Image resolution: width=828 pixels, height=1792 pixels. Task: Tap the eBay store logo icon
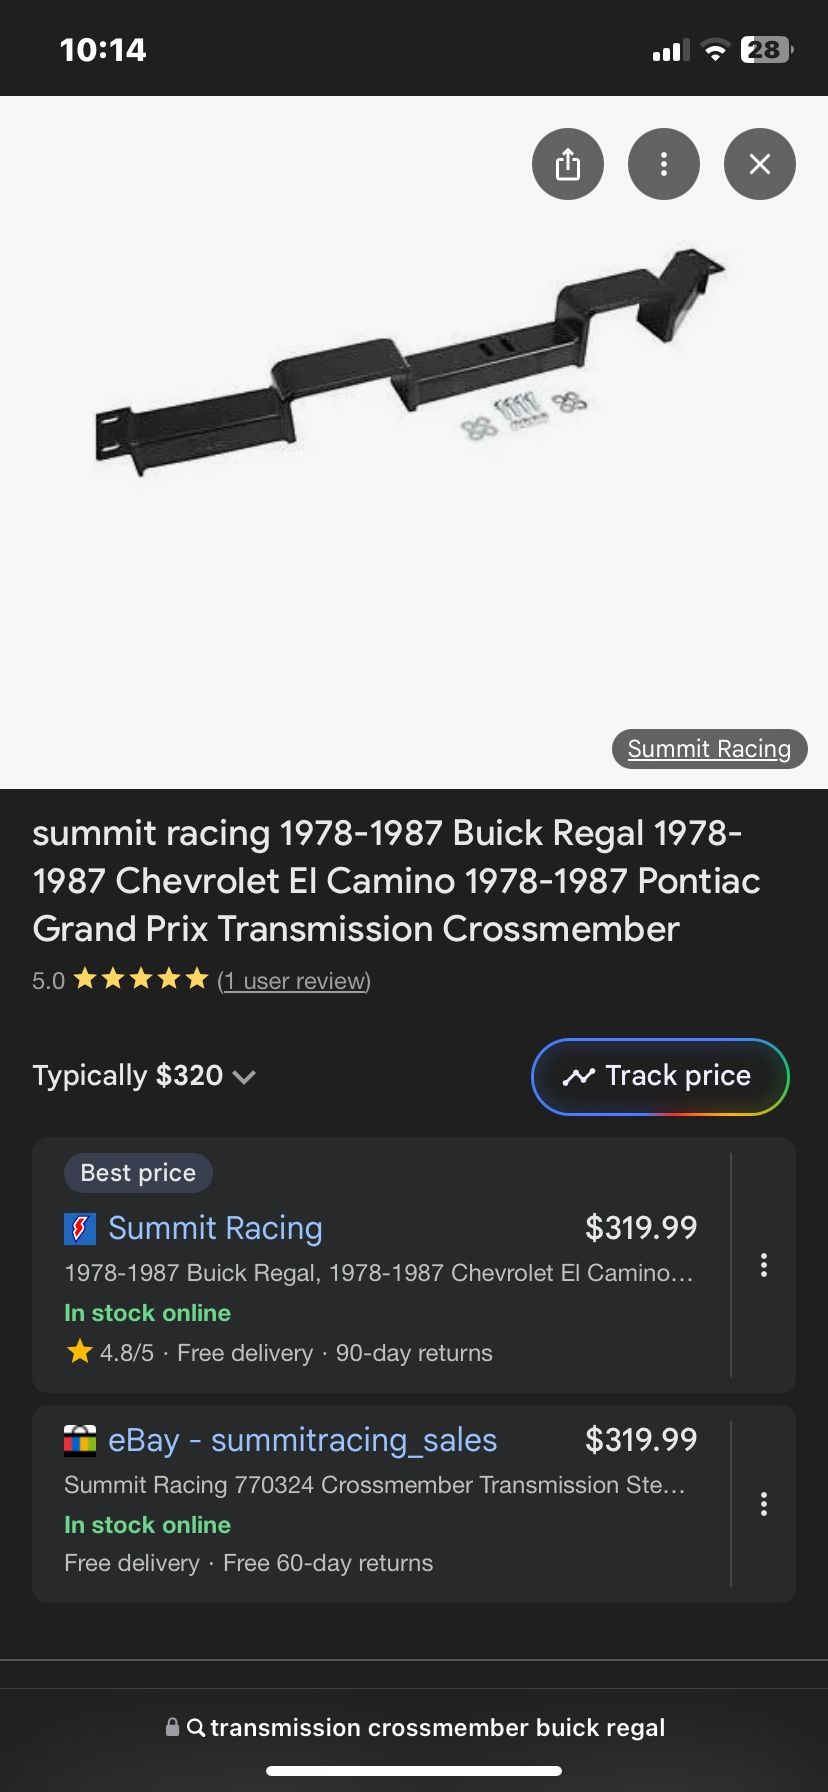point(80,1440)
